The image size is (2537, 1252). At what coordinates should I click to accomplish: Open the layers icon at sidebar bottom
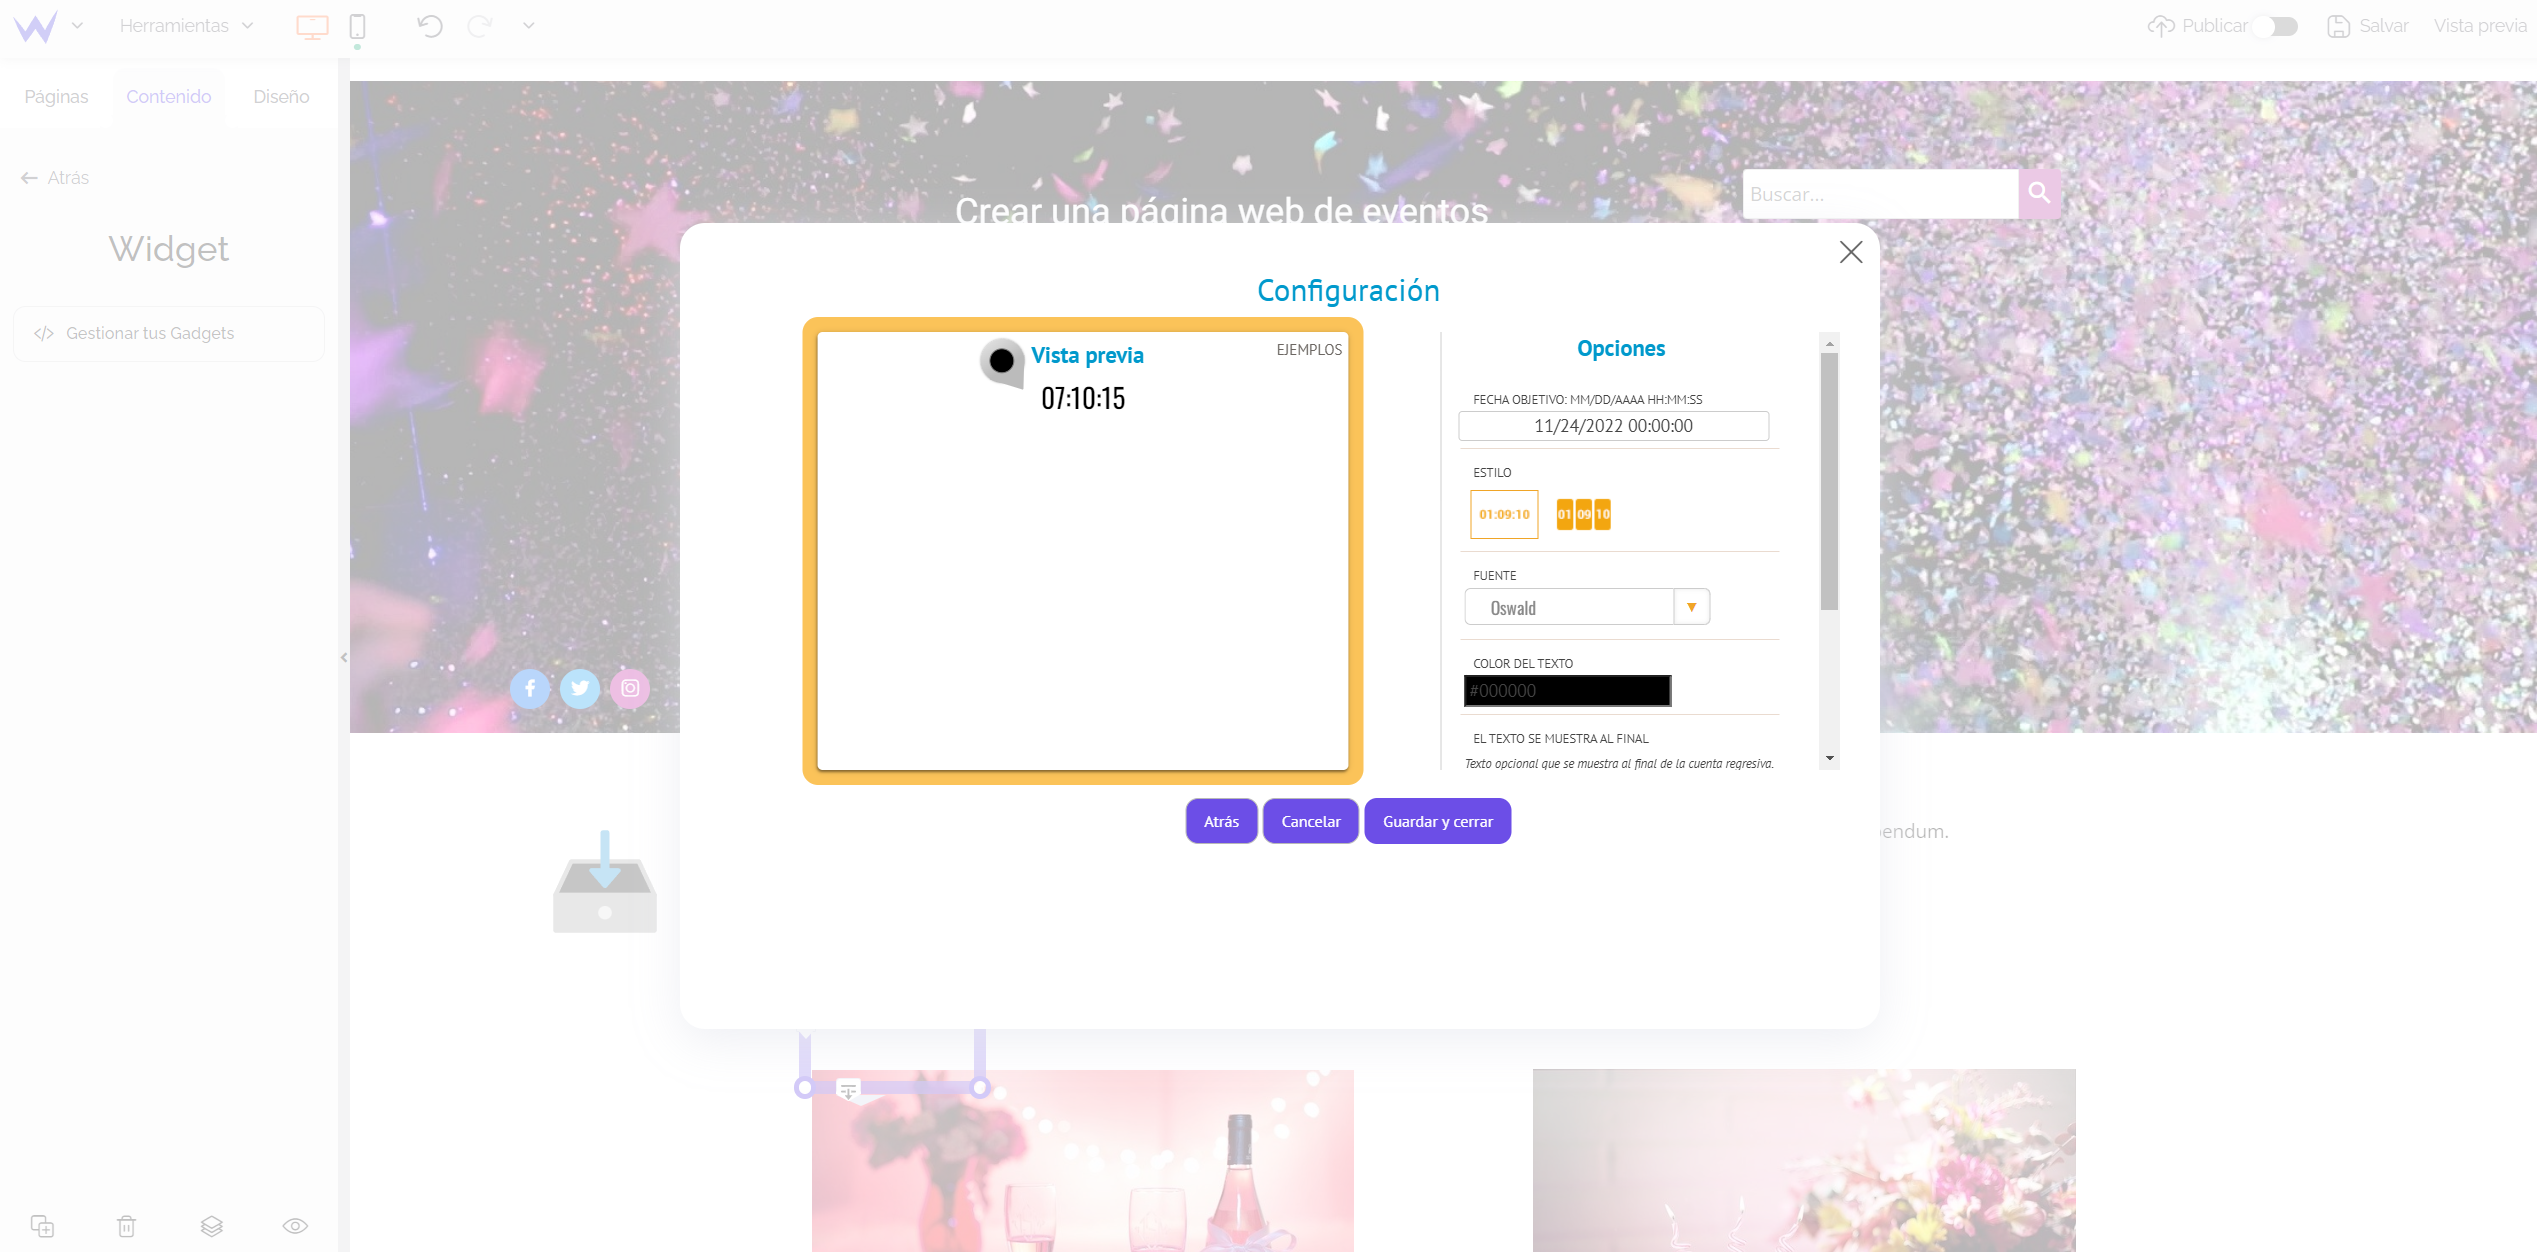click(x=211, y=1226)
